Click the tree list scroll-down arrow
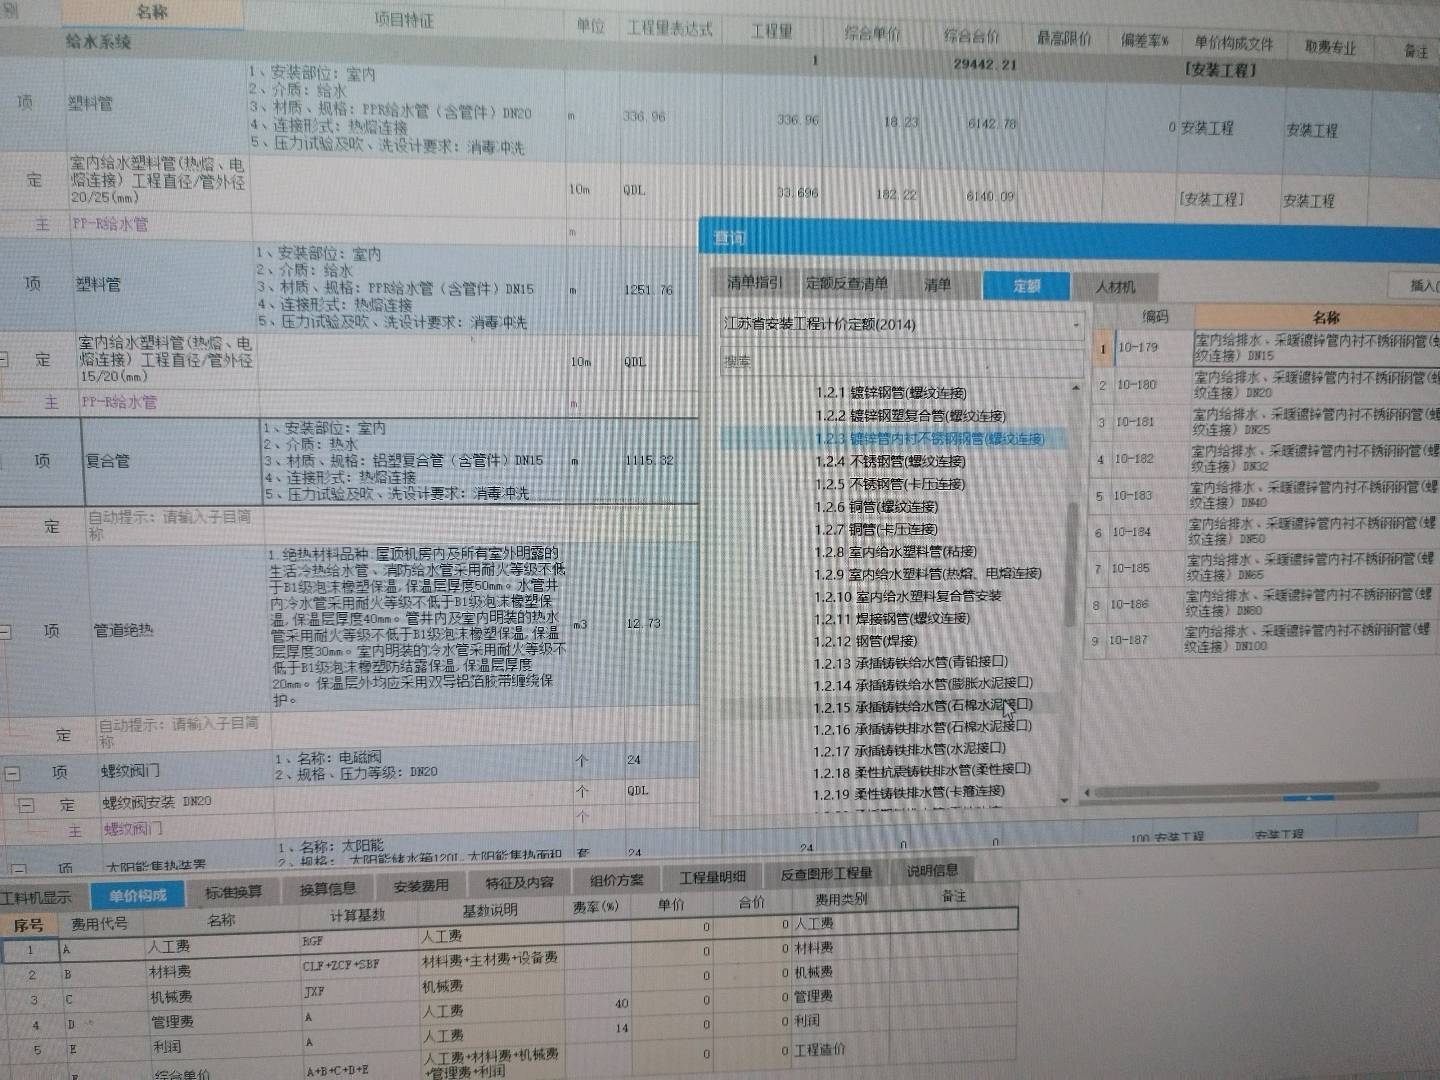The width and height of the screenshot is (1440, 1080). (x=1064, y=800)
